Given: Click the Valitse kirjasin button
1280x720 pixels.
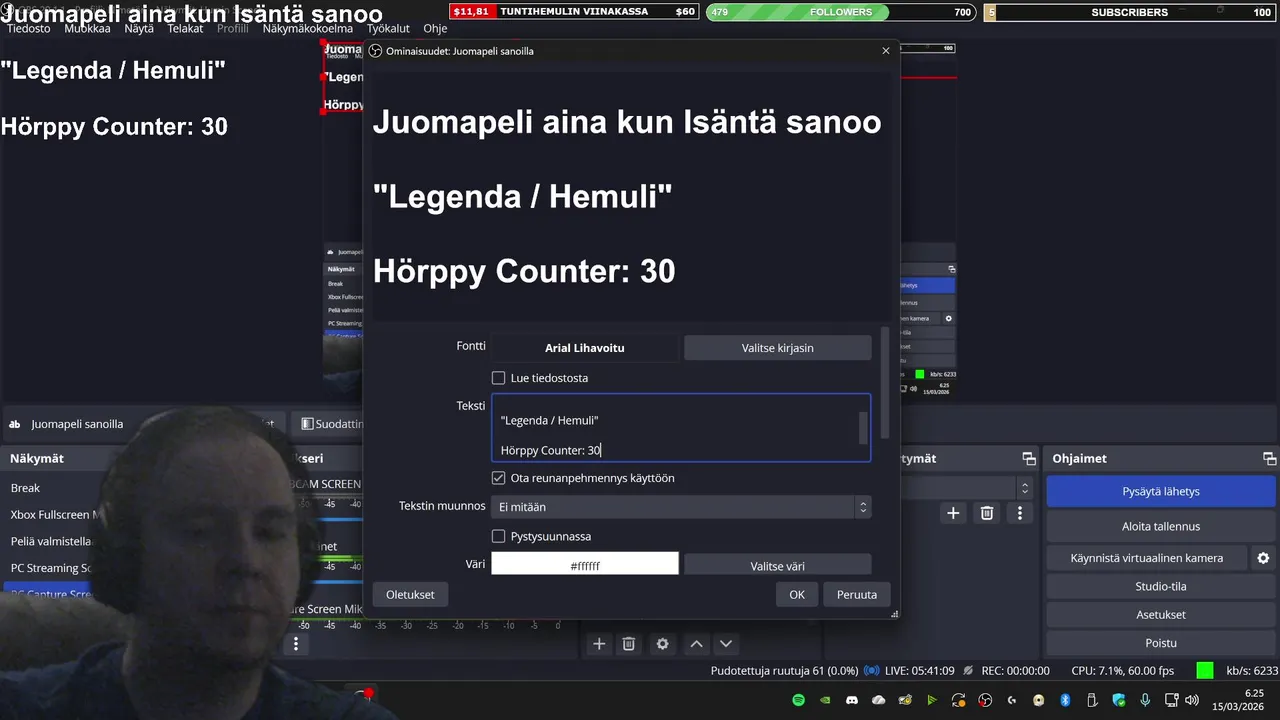Looking at the screenshot, I should coord(777,348).
